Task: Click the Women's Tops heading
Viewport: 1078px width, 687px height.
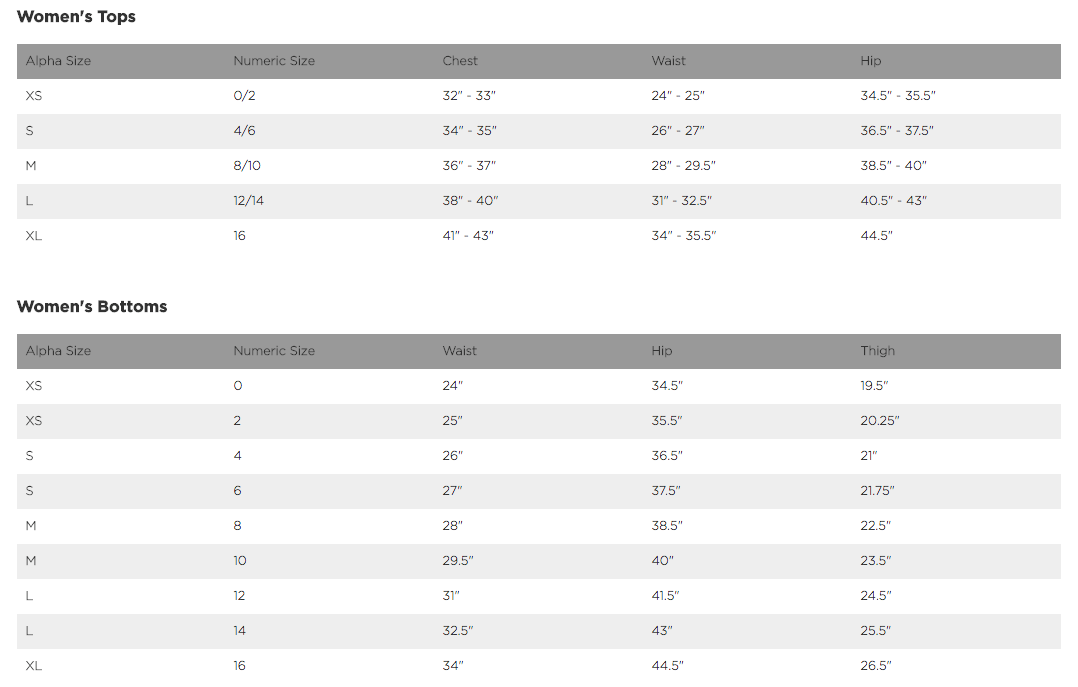Action: click(x=76, y=17)
